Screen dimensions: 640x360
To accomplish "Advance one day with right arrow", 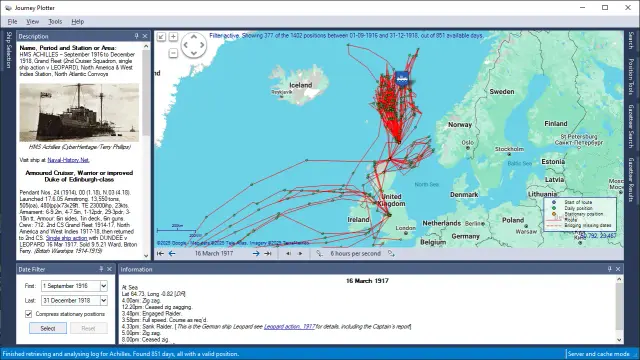I will (x=256, y=253).
